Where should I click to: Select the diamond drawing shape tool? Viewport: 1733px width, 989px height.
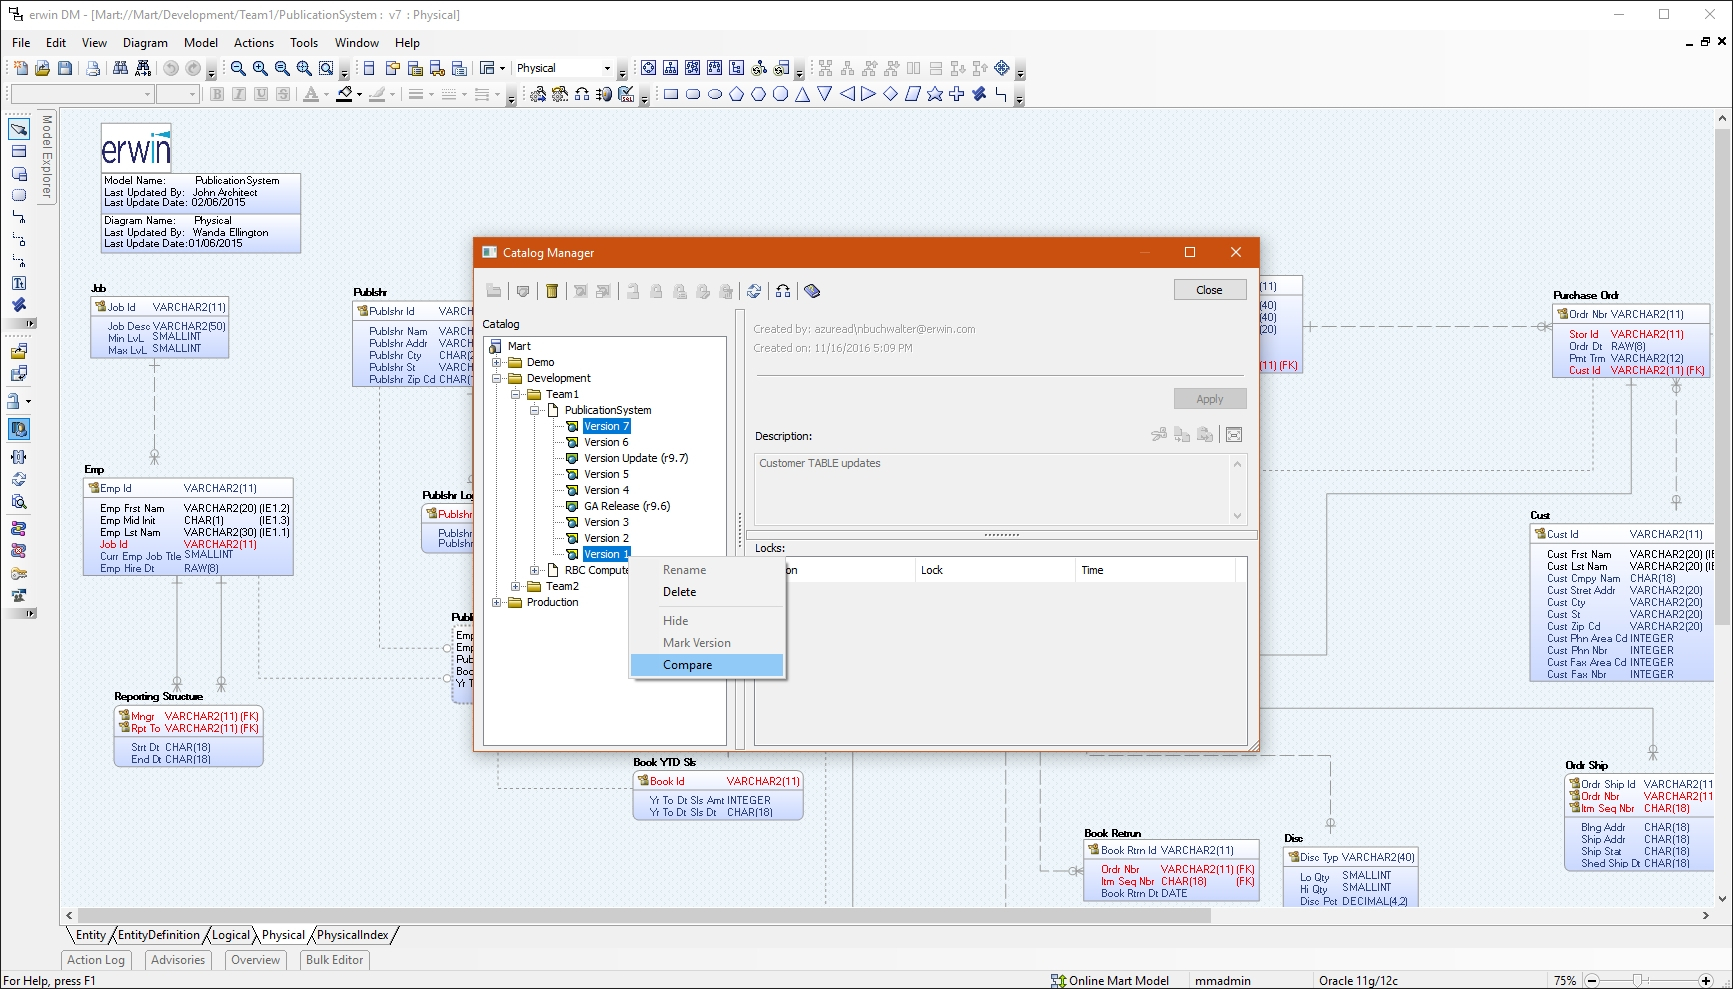(x=891, y=94)
